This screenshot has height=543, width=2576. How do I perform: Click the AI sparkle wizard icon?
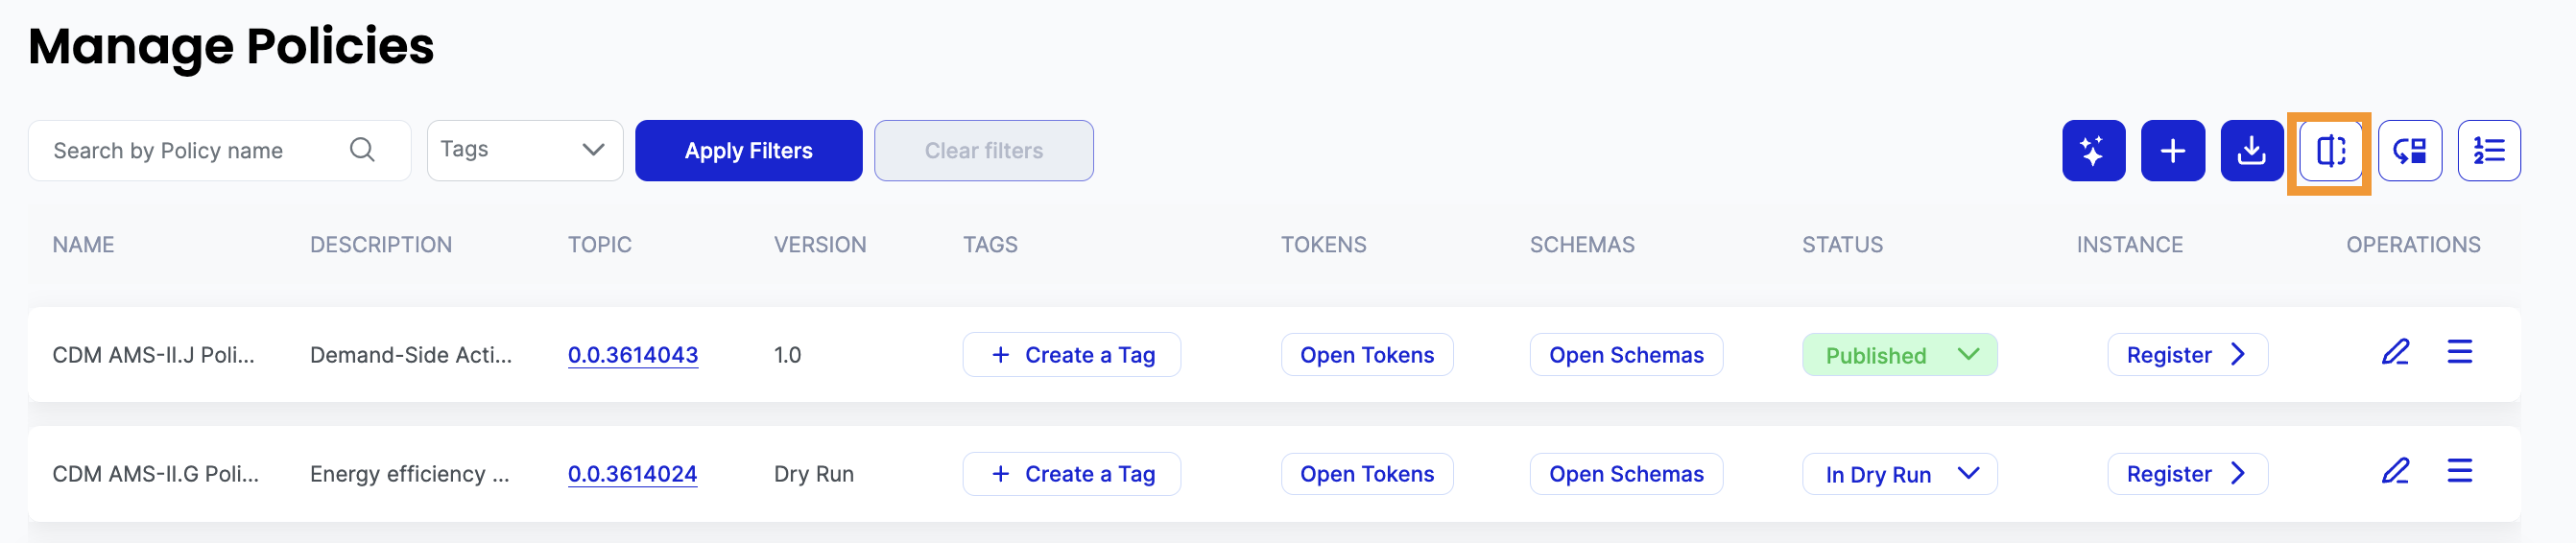pos(2092,151)
